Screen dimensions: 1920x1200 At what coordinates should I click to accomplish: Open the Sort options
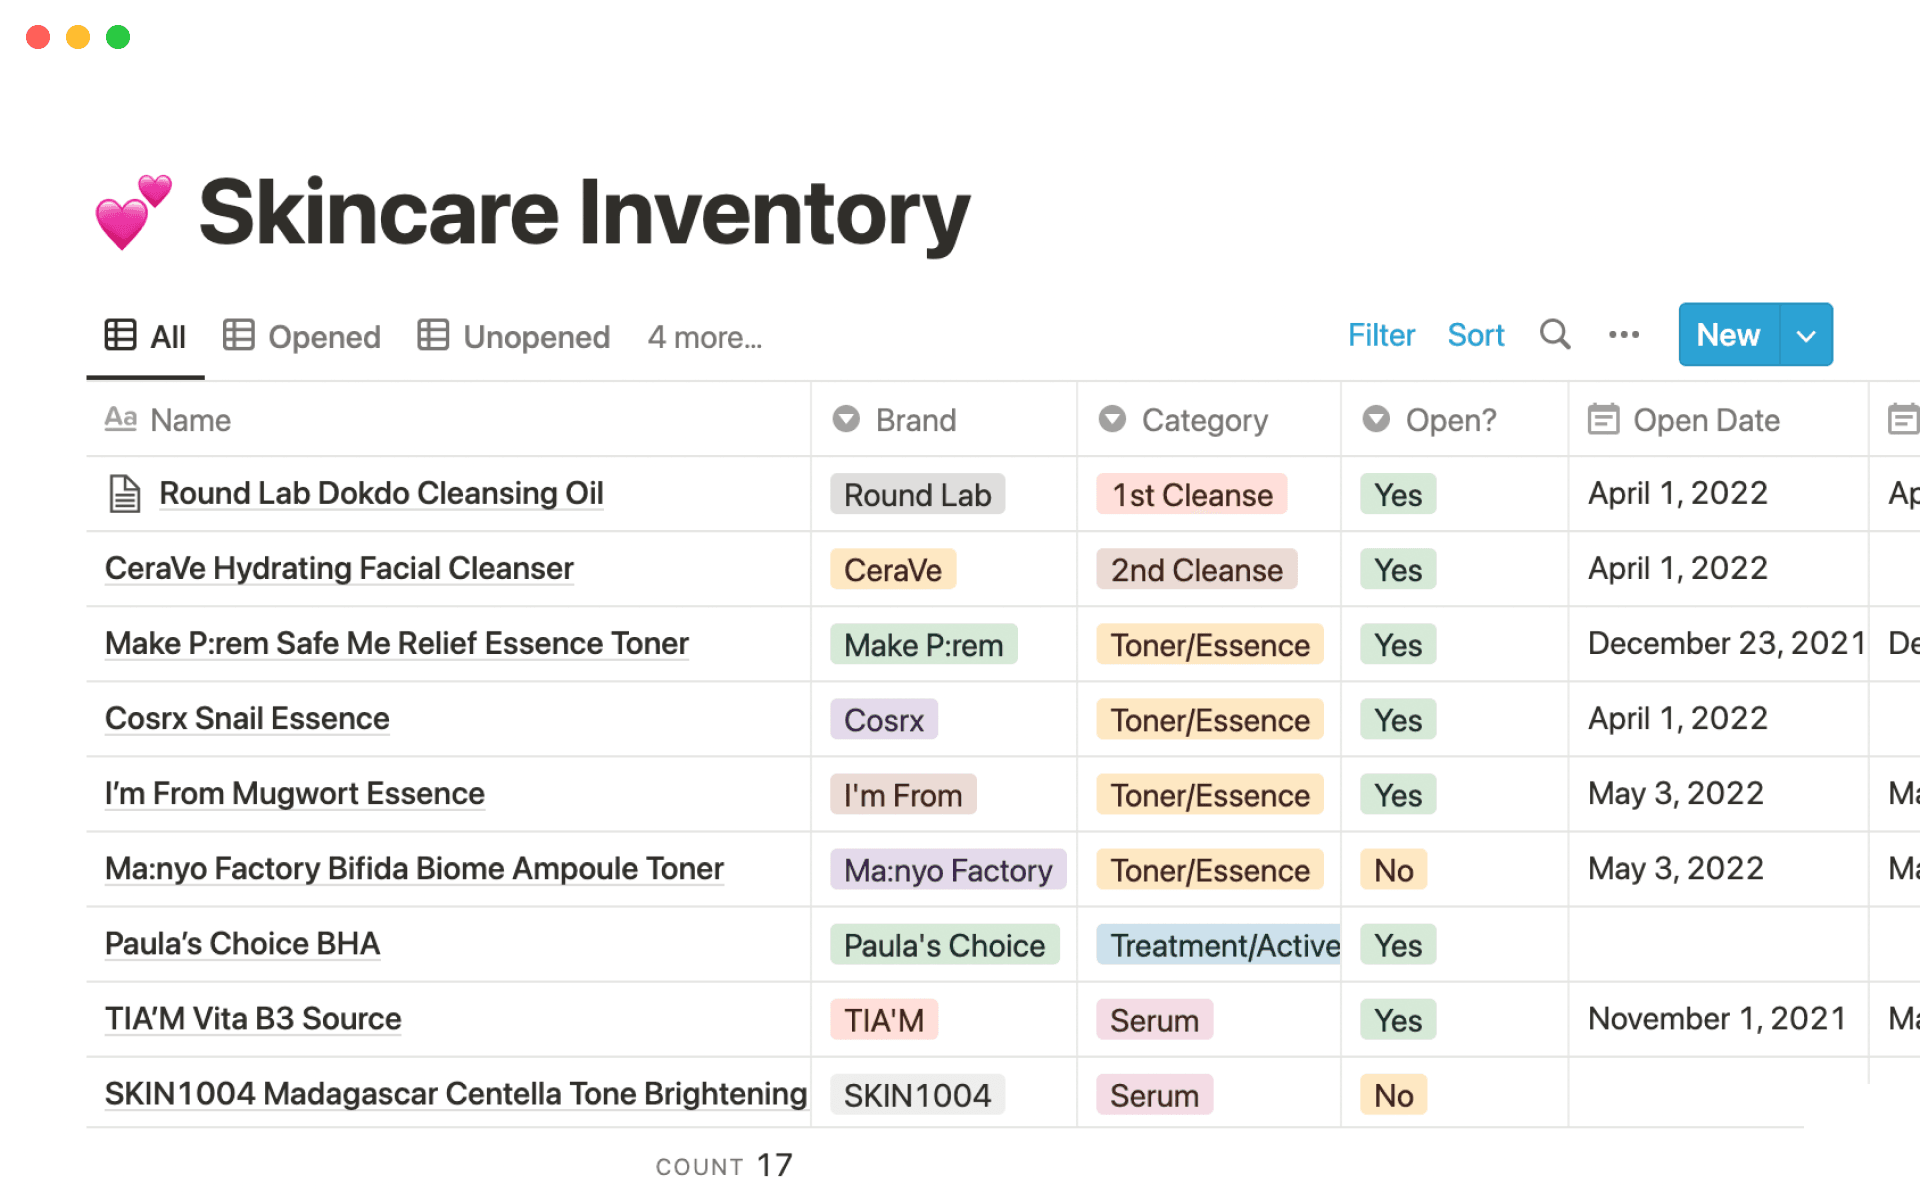(x=1476, y=335)
